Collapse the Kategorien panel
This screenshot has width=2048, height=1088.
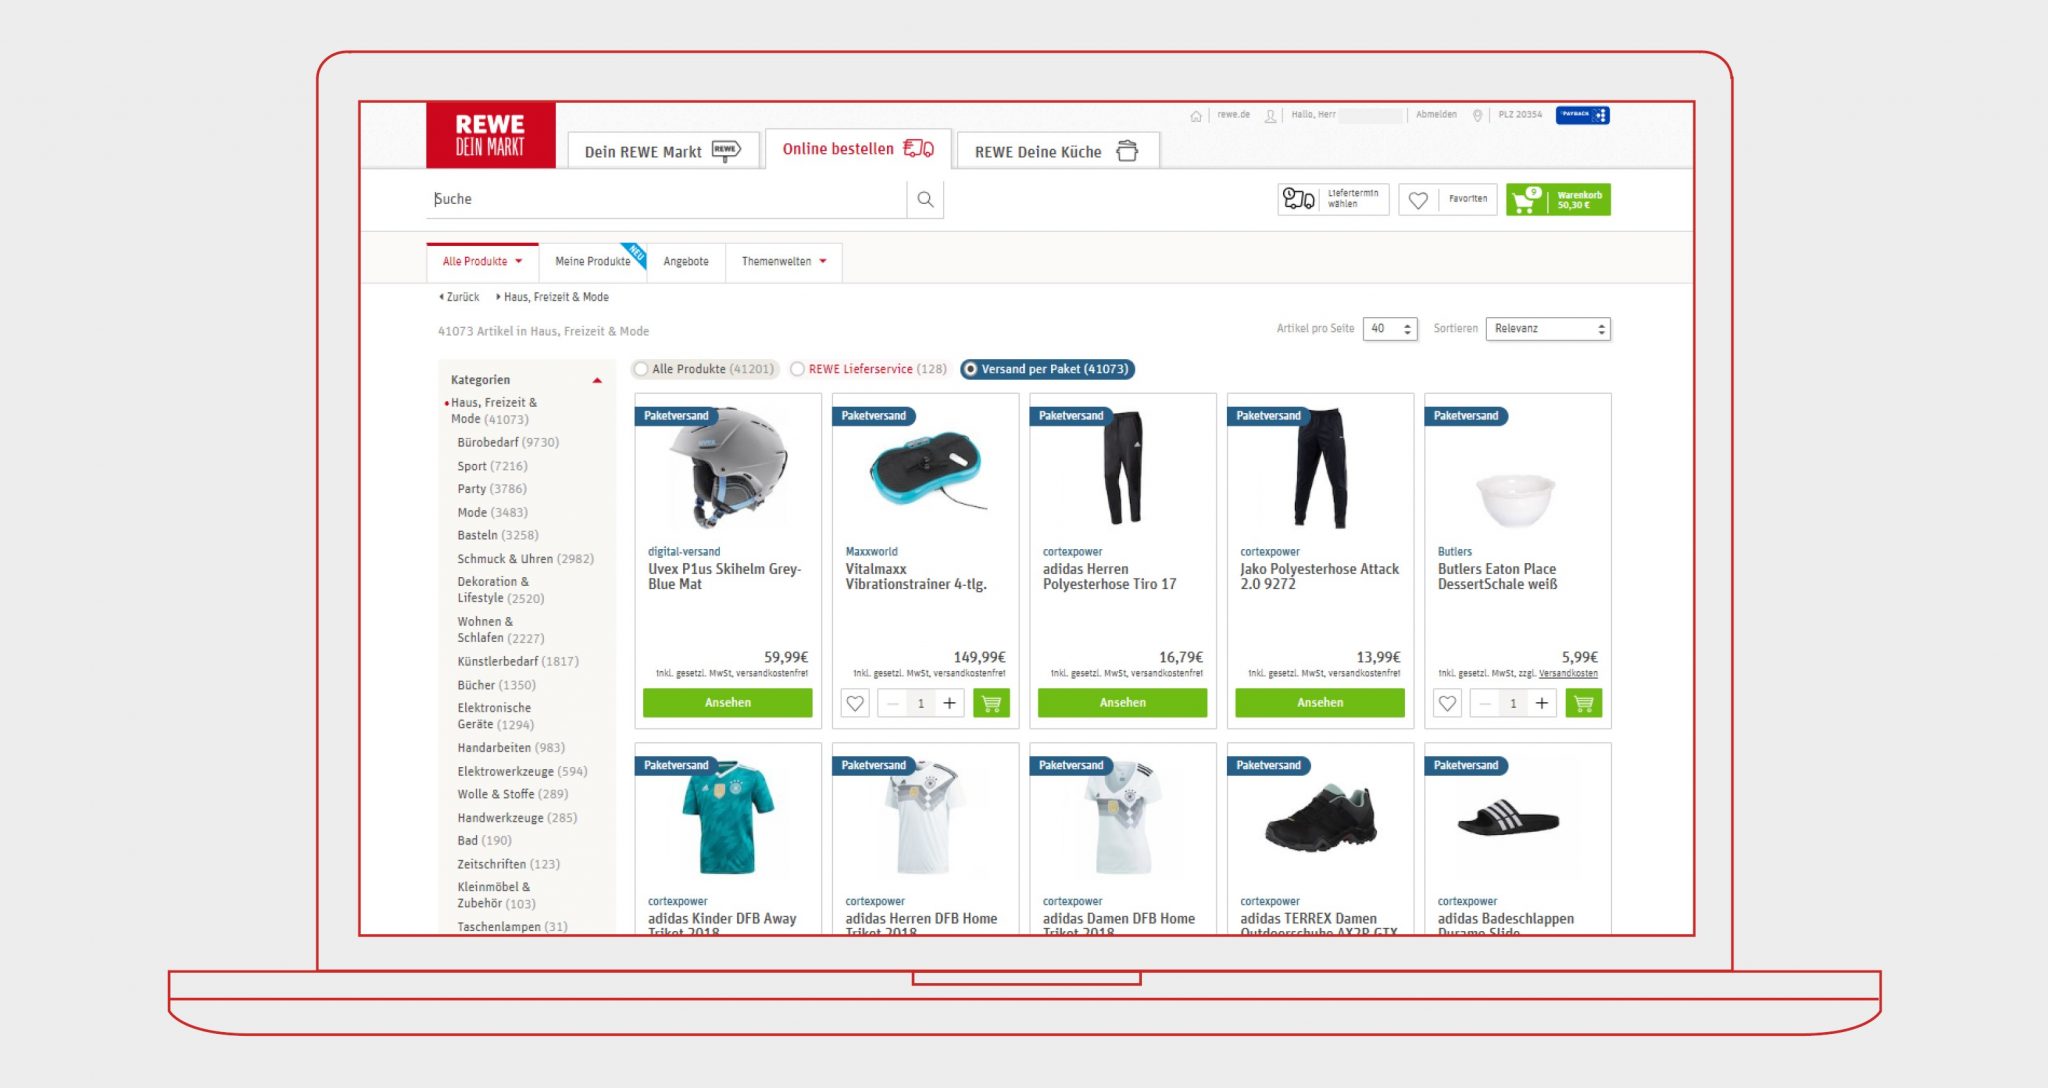click(597, 380)
